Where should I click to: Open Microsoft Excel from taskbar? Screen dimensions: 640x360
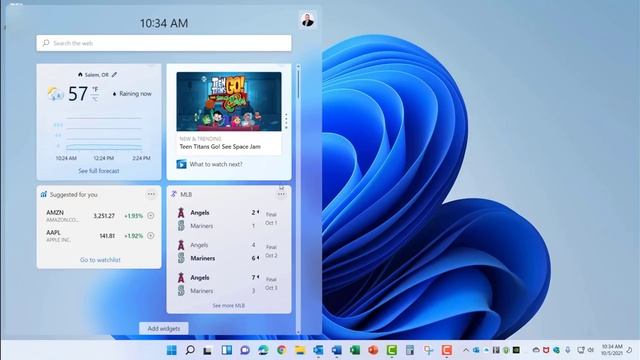click(355, 350)
